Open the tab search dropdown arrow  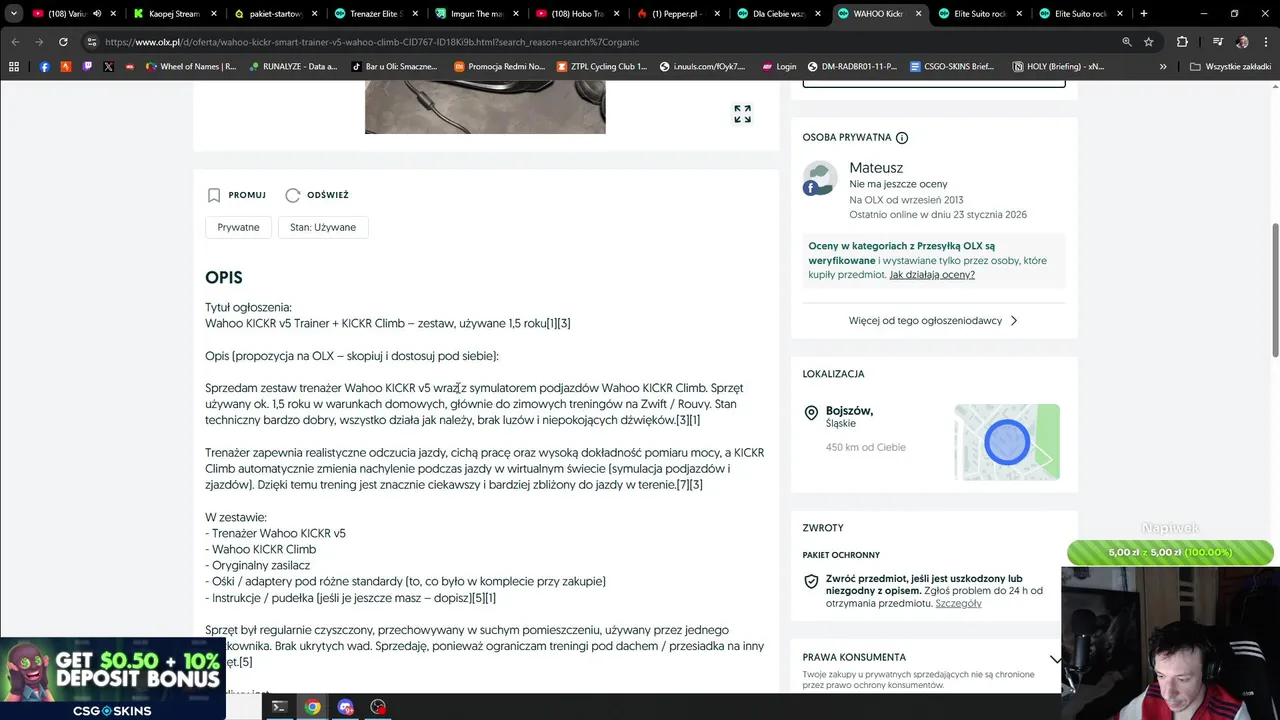point(13,14)
